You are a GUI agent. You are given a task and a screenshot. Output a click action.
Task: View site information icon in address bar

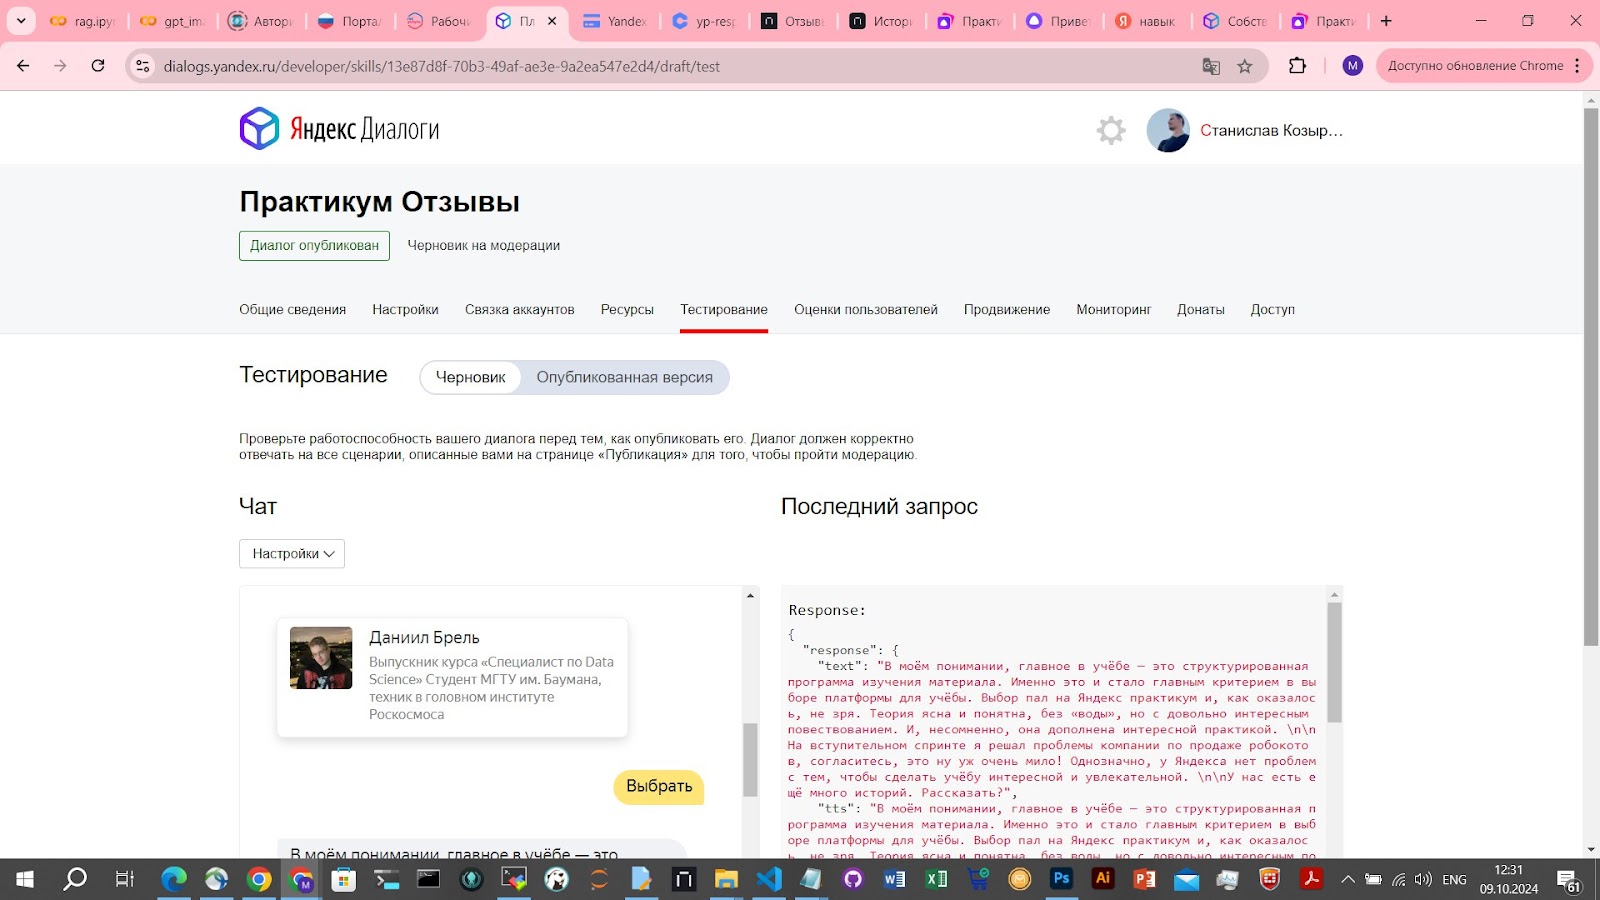point(143,66)
